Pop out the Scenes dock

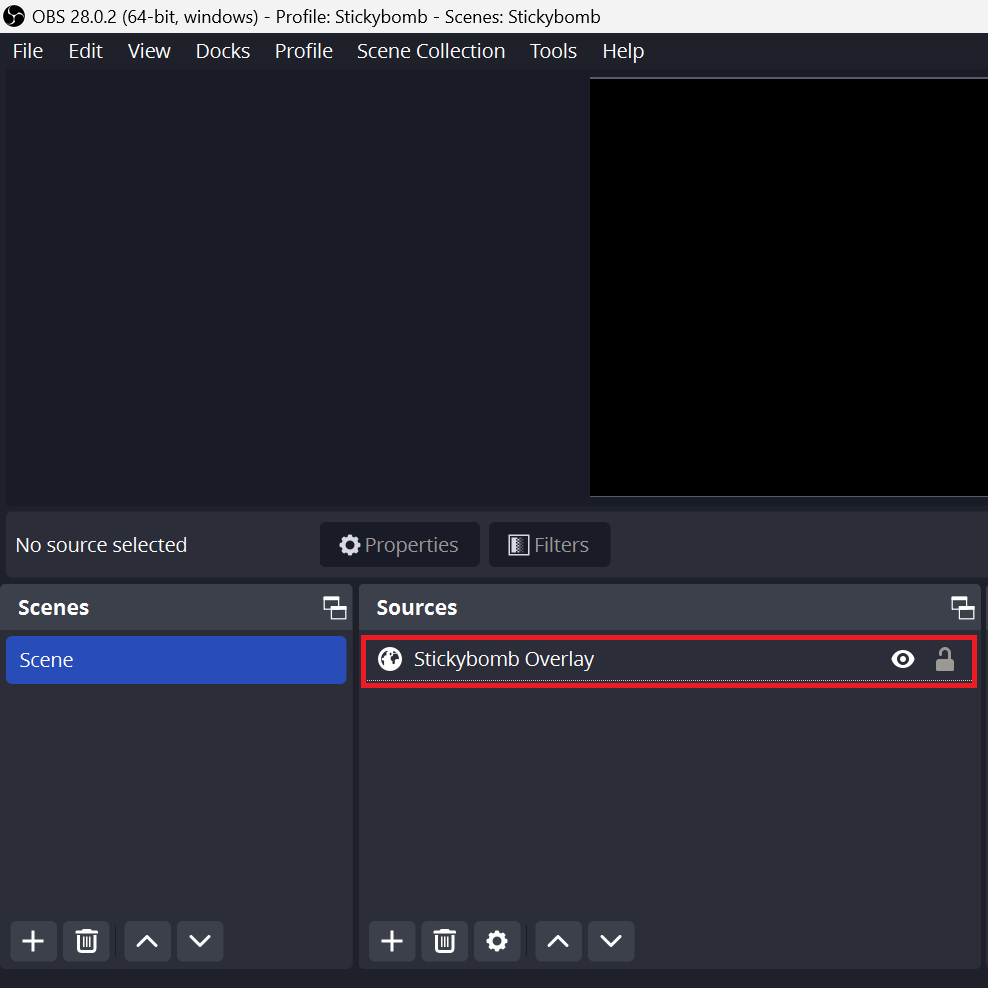[x=335, y=607]
